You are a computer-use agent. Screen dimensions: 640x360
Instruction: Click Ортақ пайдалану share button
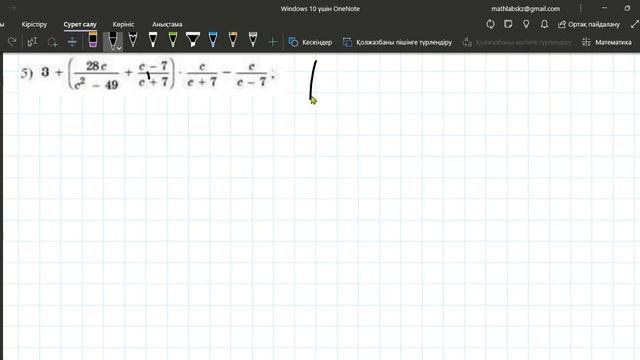pos(589,24)
